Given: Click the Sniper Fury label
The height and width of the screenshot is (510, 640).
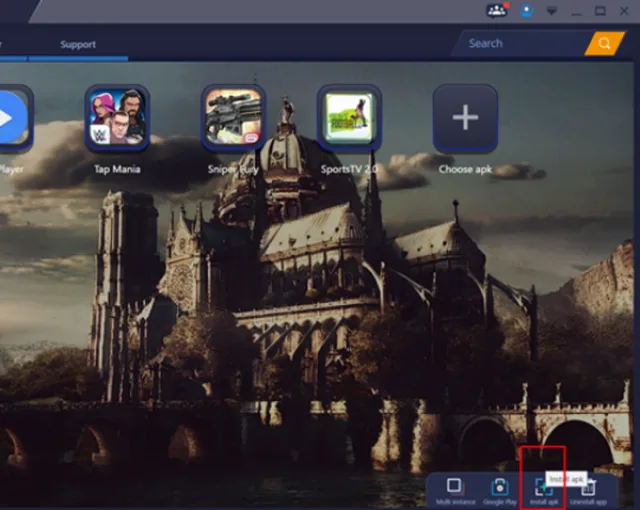Looking at the screenshot, I should click(233, 169).
